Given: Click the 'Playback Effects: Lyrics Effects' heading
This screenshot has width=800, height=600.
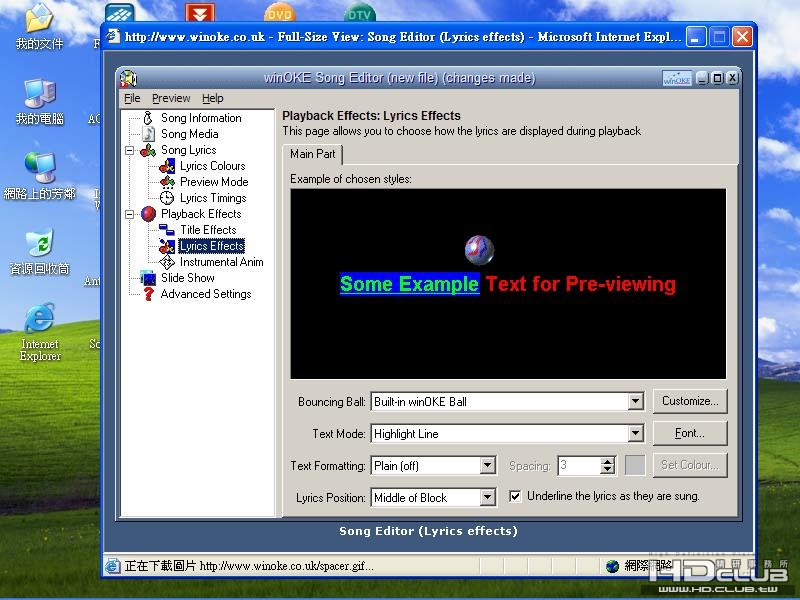Looking at the screenshot, I should 371,116.
